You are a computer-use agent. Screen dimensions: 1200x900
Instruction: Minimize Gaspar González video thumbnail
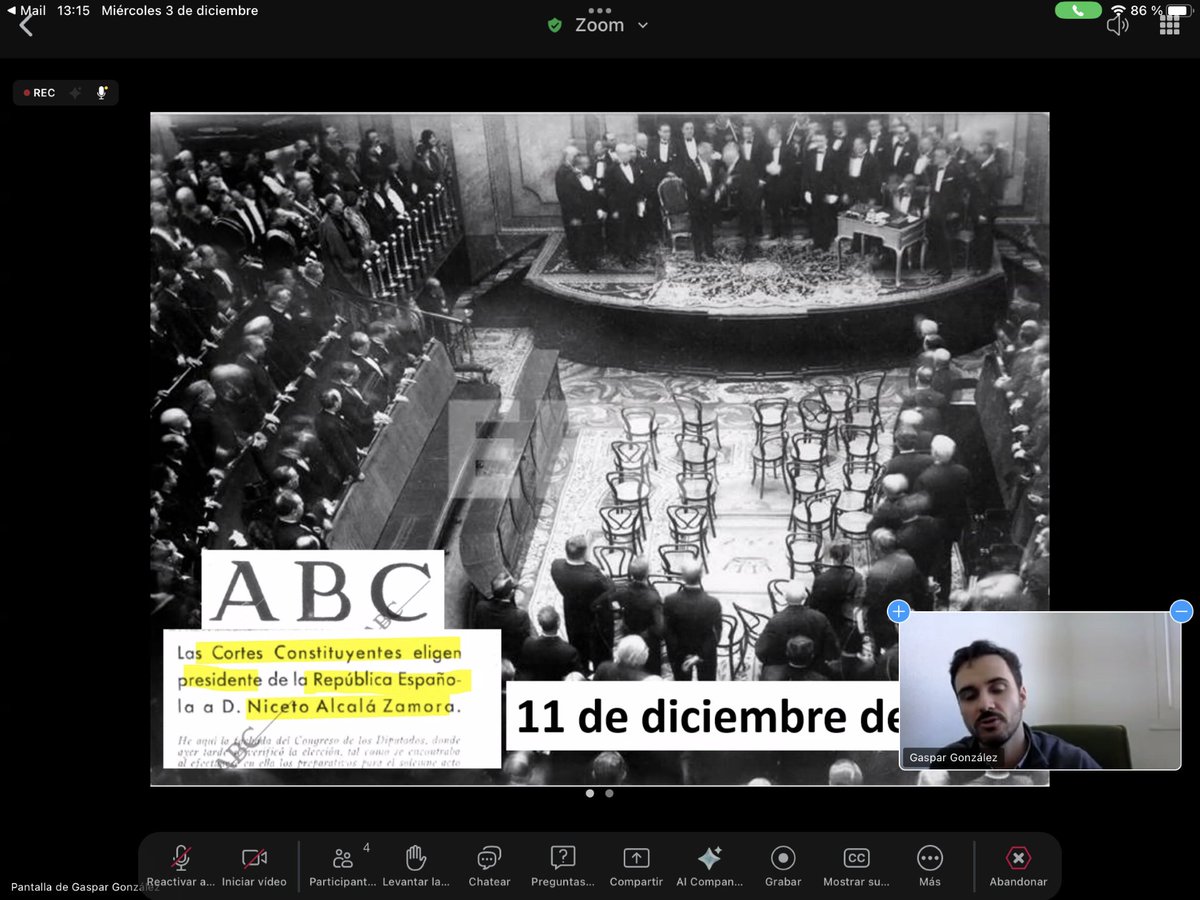click(x=1181, y=611)
